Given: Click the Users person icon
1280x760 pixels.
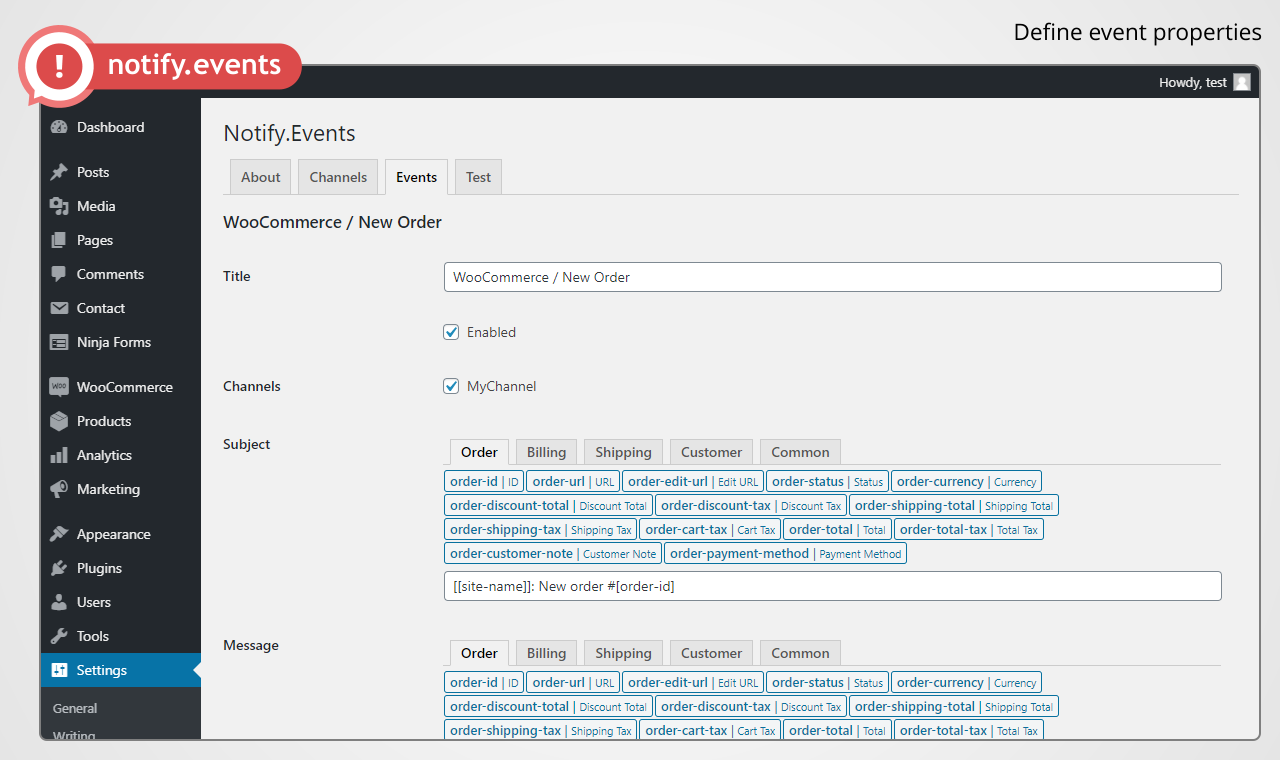Looking at the screenshot, I should click(59, 602).
